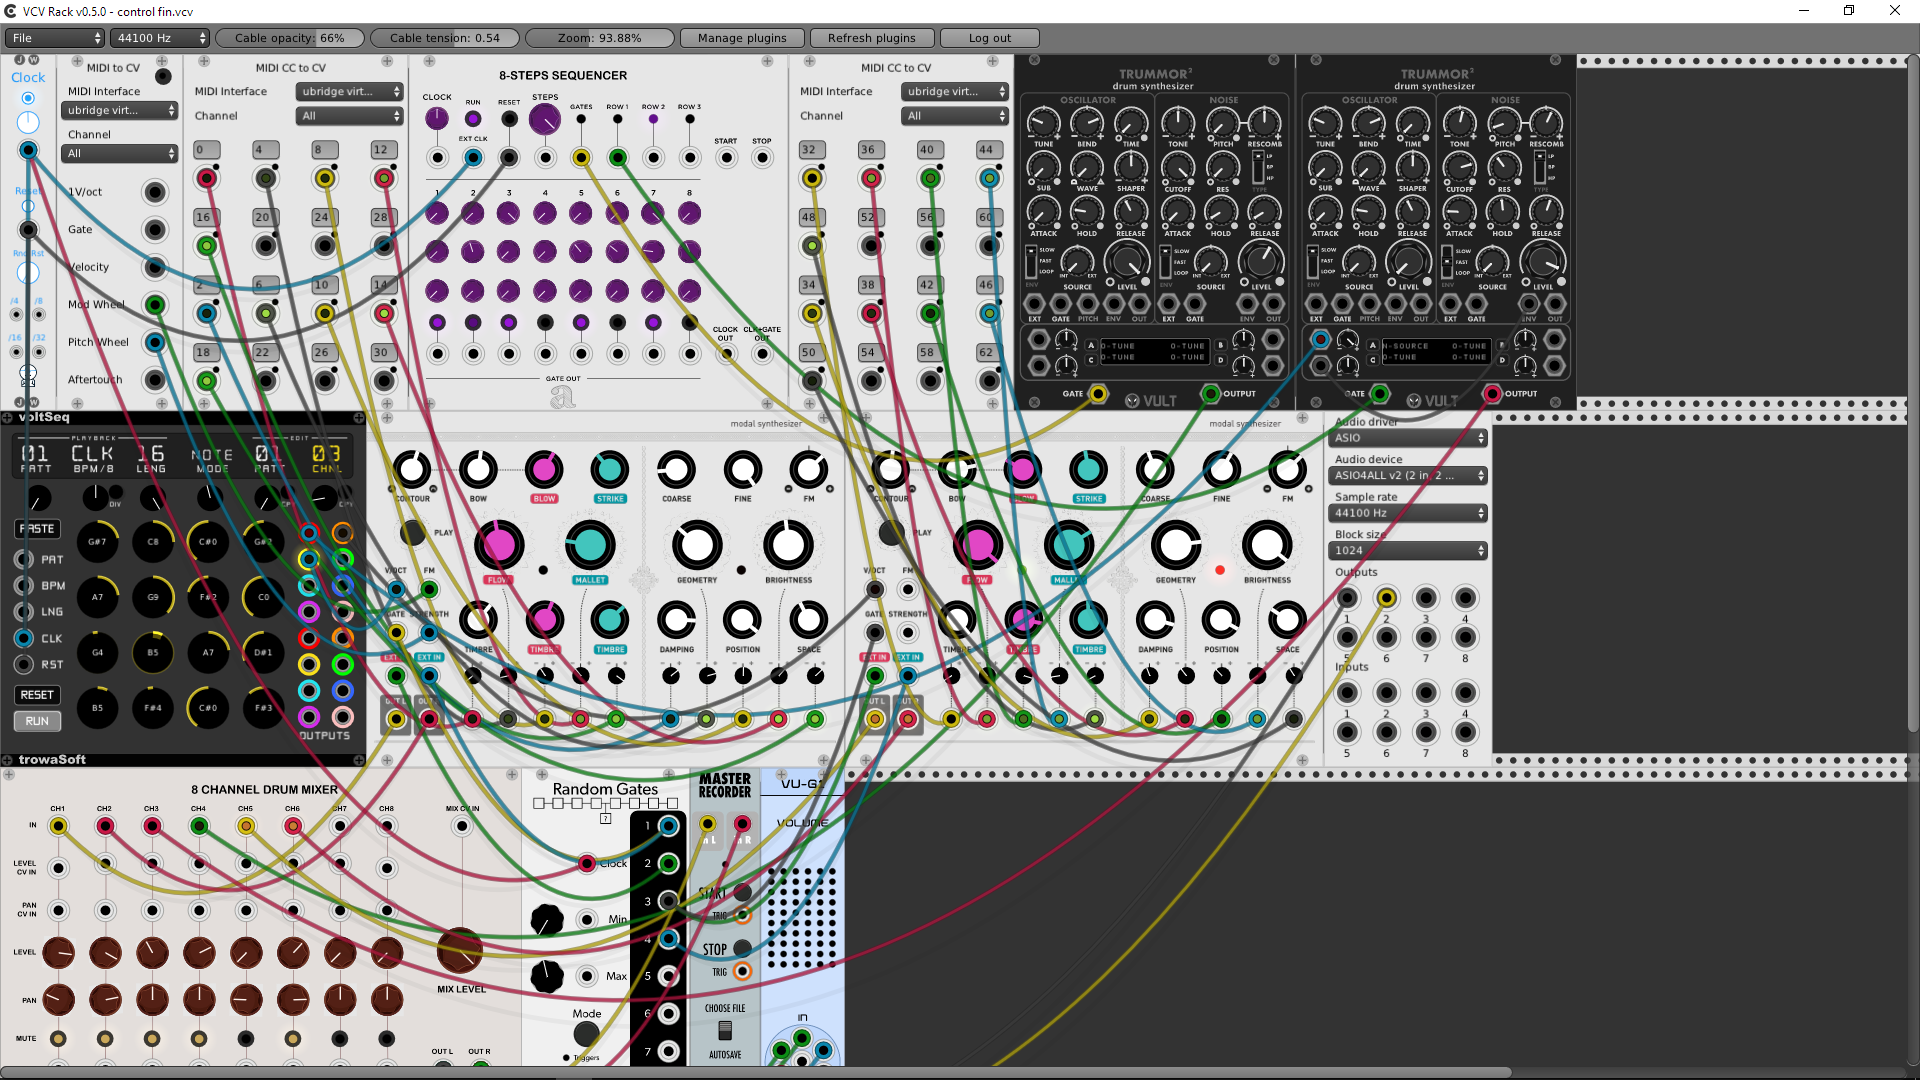Click the Cable tension slider
1920x1080 pixels.
pos(445,38)
